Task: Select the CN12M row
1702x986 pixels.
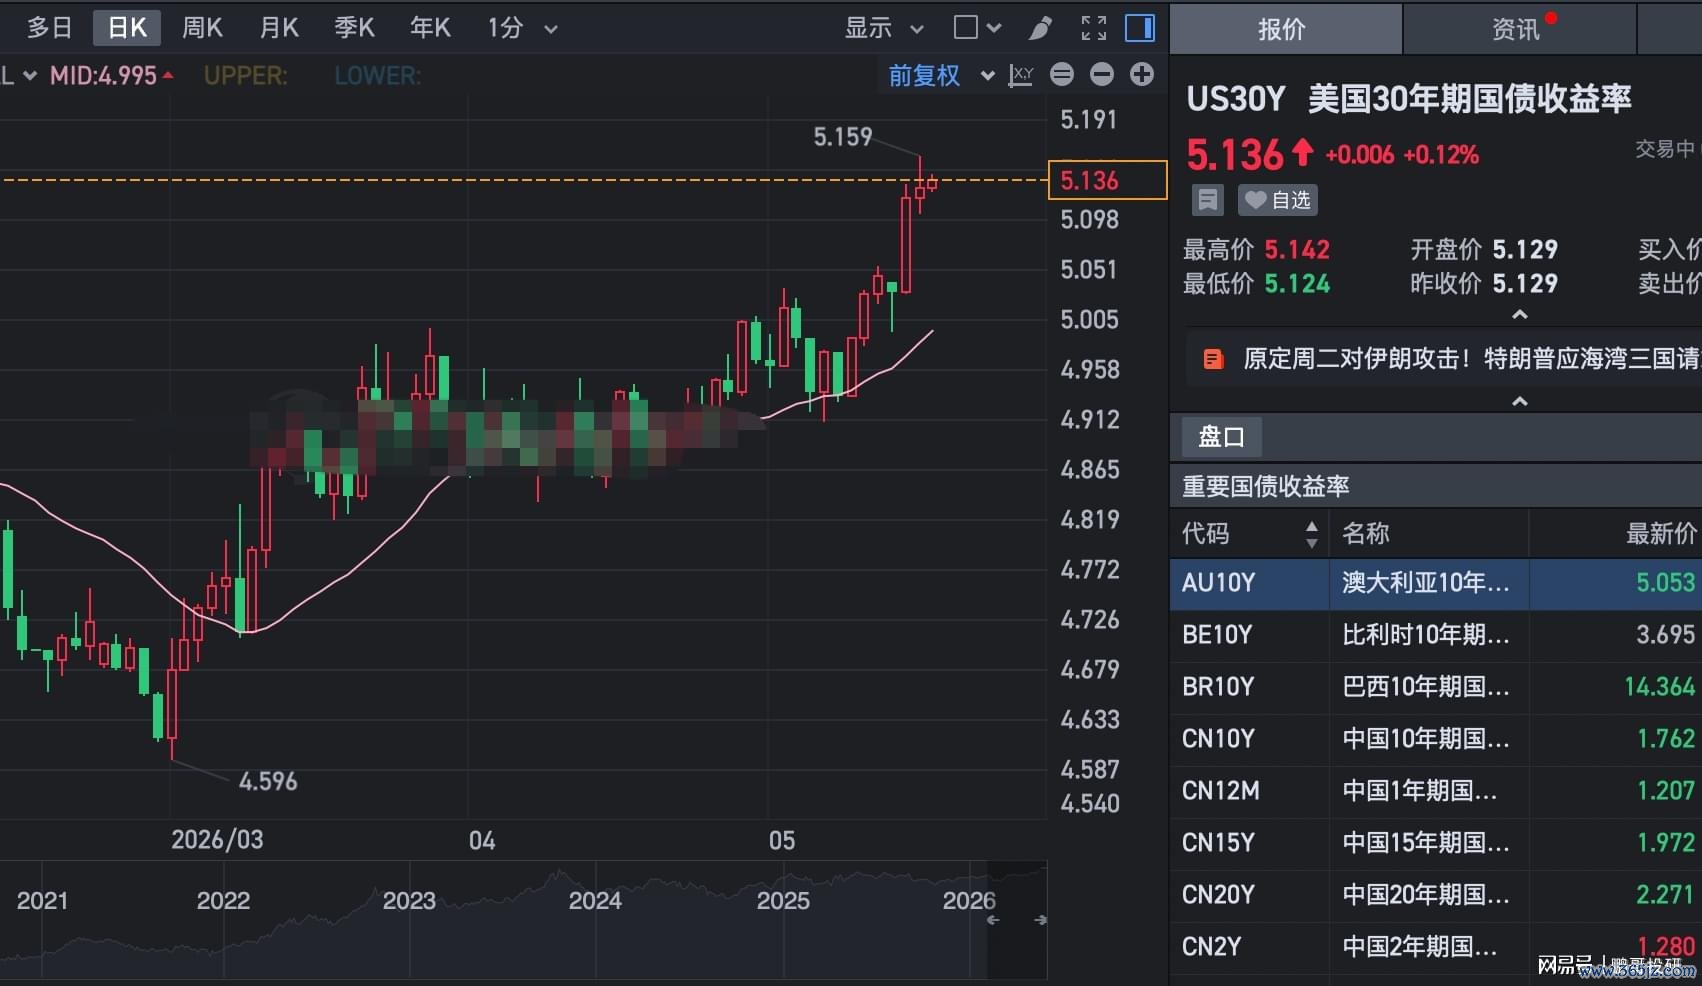Action: tap(1436, 791)
